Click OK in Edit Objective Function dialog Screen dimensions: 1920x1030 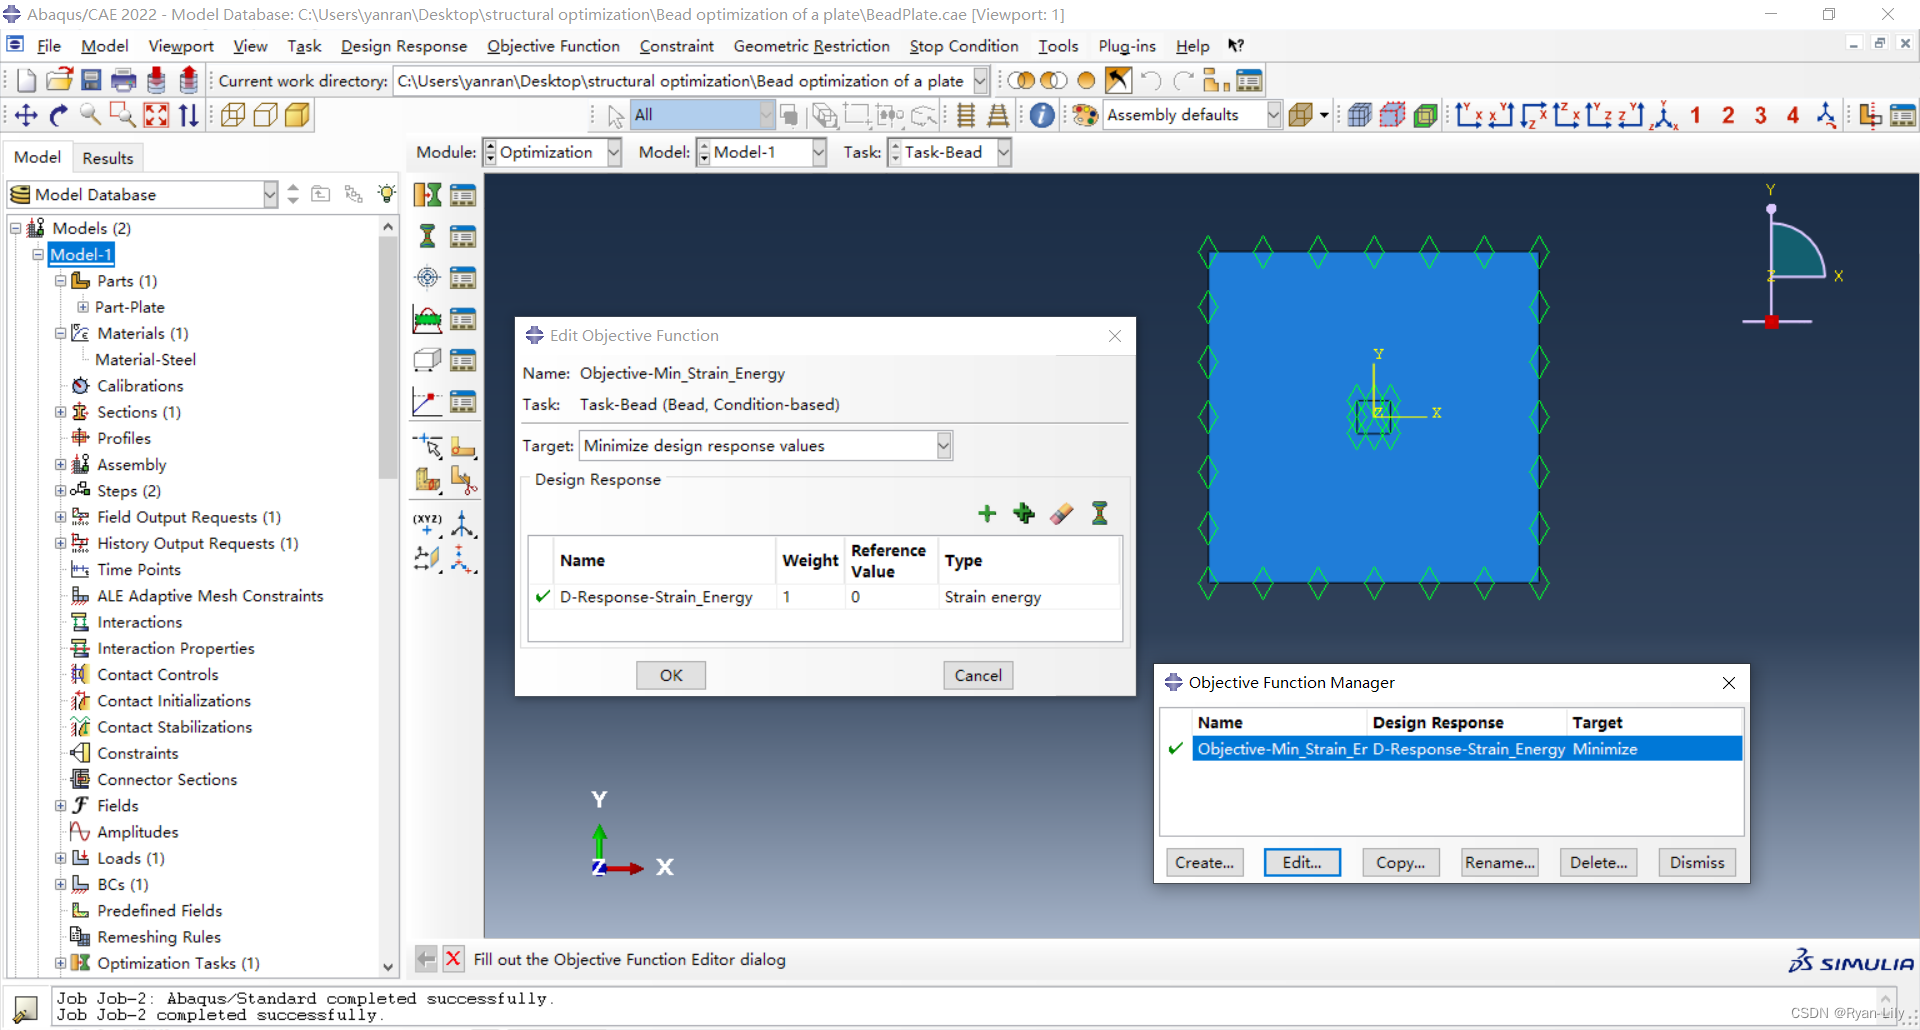click(x=671, y=675)
